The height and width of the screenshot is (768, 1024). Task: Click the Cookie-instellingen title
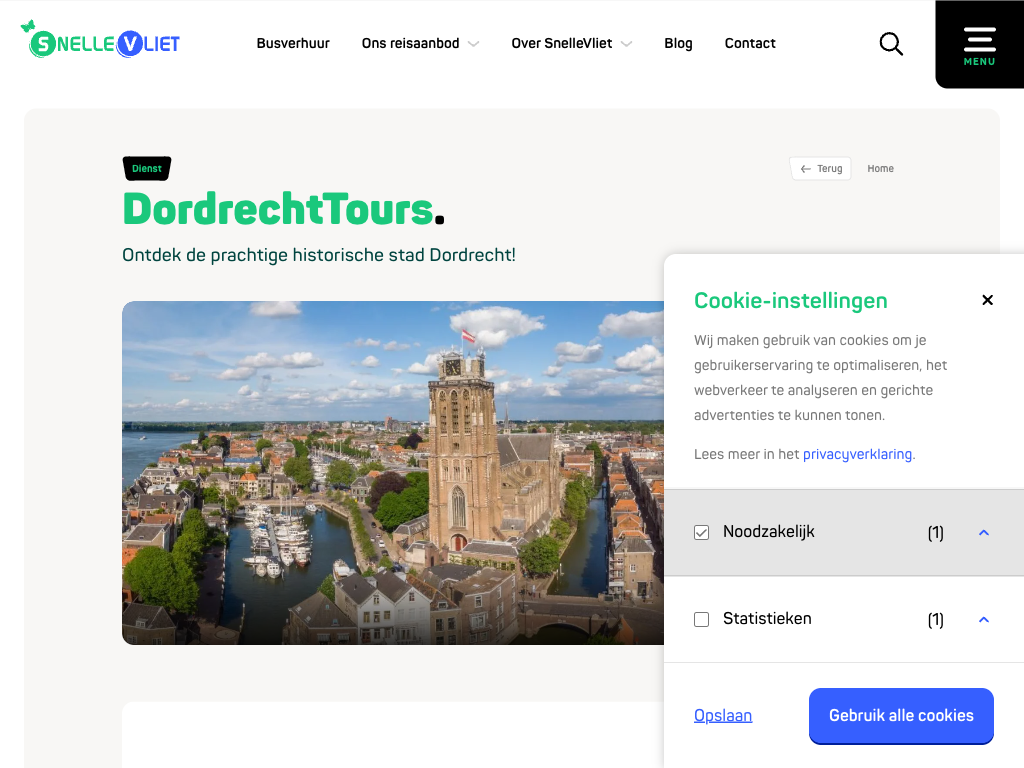pos(790,300)
